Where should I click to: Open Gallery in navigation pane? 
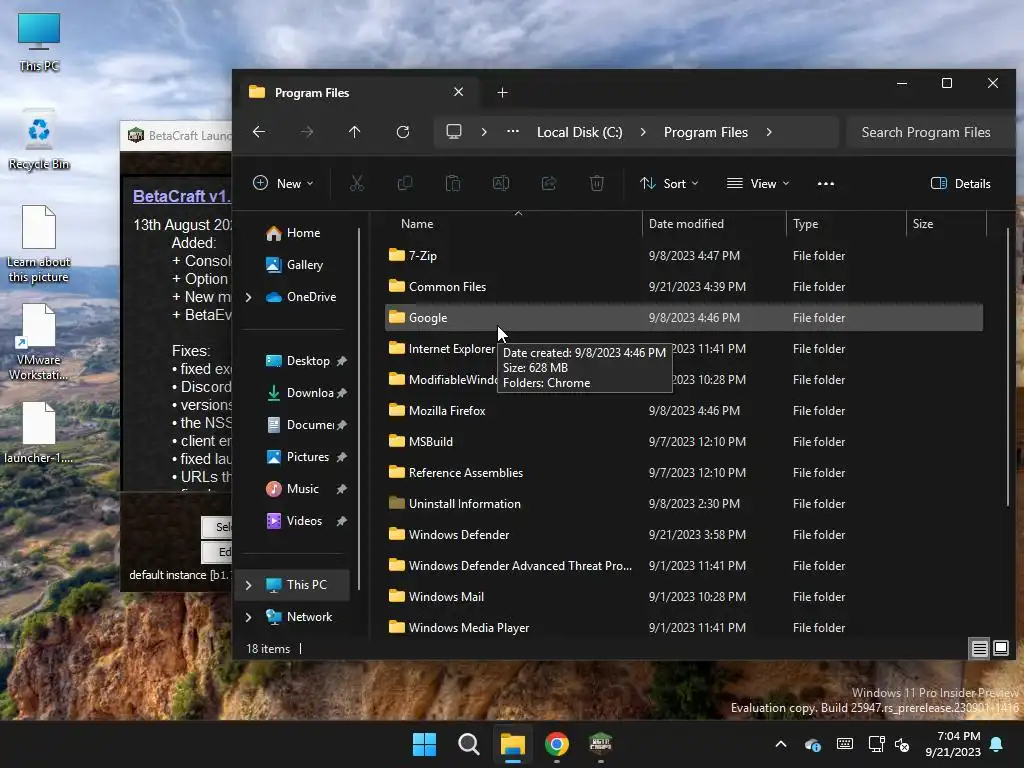pyautogui.click(x=295, y=265)
